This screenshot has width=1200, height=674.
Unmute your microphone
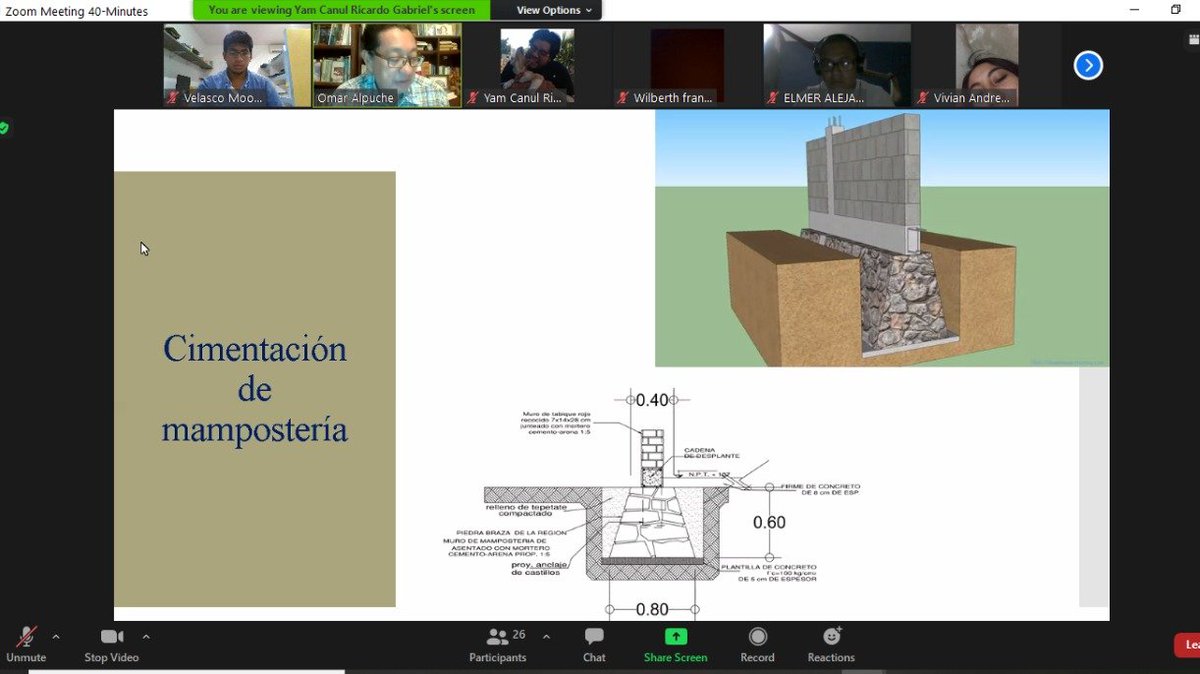click(x=26, y=644)
